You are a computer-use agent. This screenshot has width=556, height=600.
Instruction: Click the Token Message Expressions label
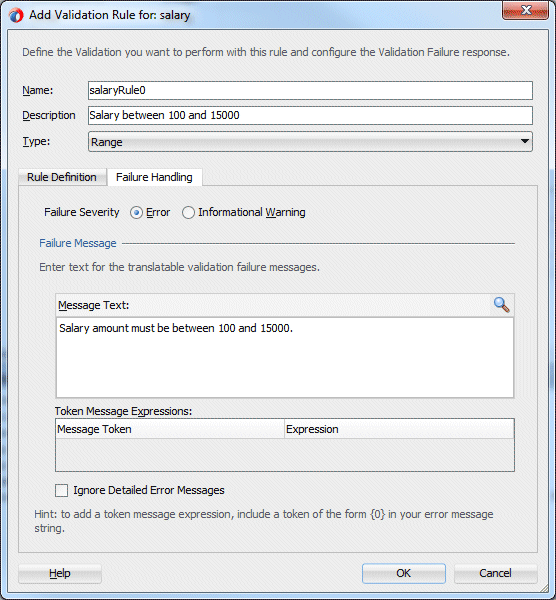tap(123, 411)
